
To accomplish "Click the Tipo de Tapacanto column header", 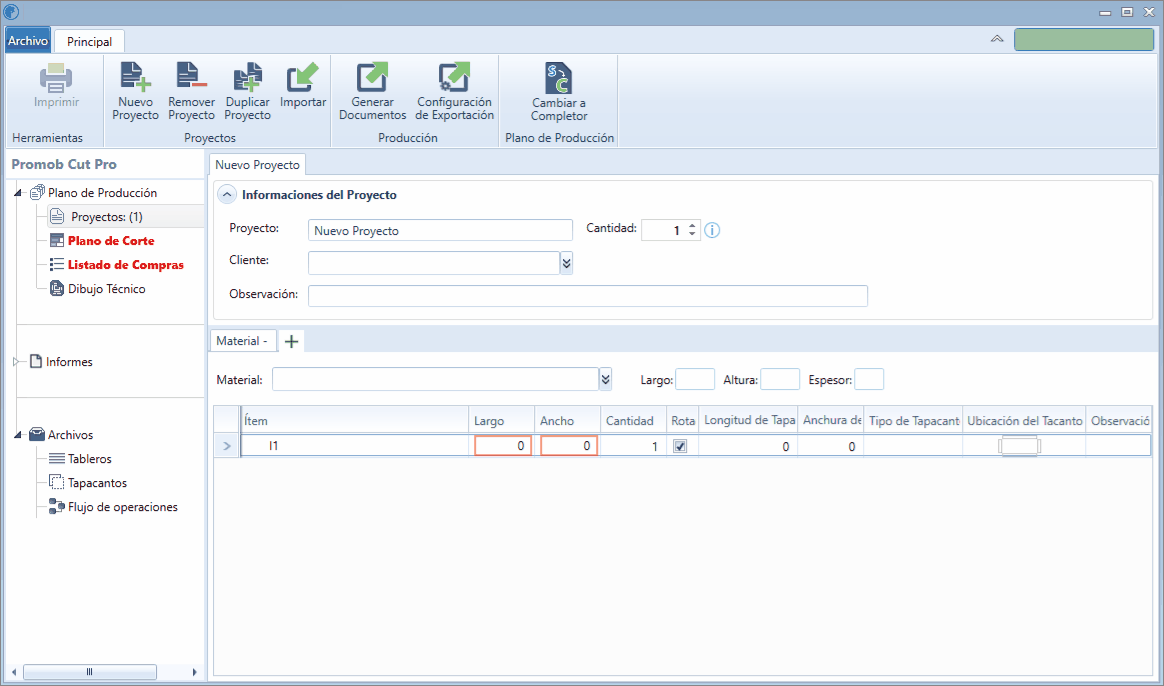I will pos(914,421).
